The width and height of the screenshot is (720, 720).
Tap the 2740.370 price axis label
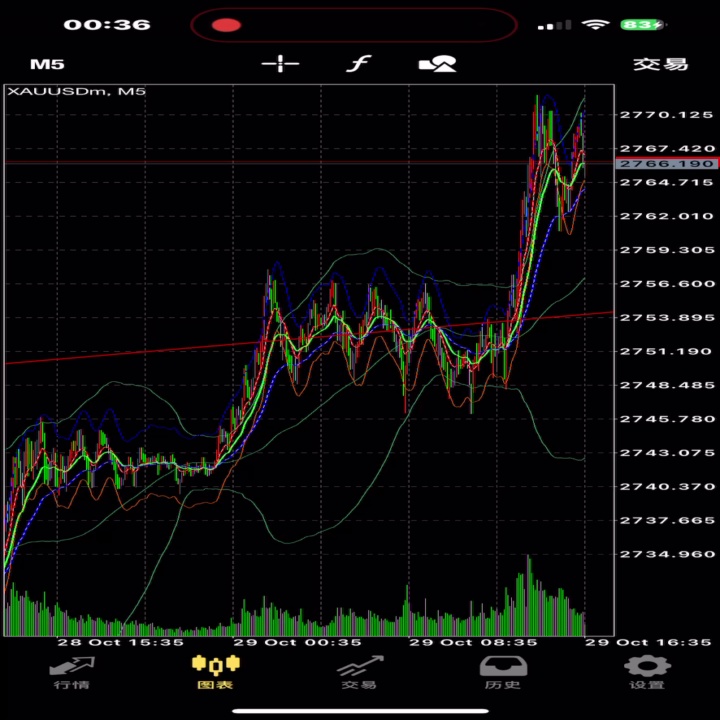(667, 487)
